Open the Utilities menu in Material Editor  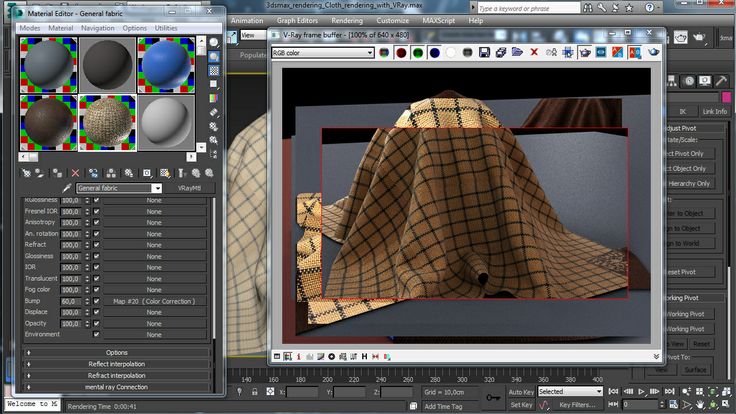tap(166, 28)
